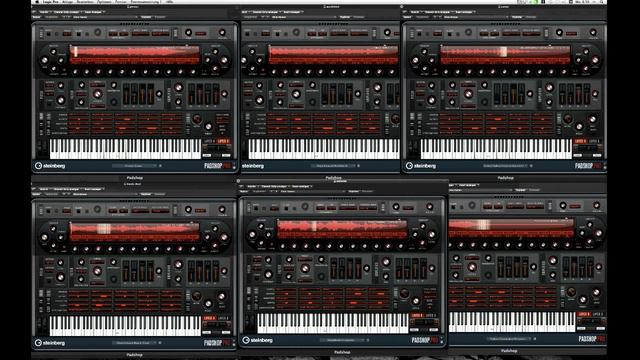This screenshot has height=360, width=640.
Task: Click Steinberg logo in top-left Padshop window
Action: point(50,166)
